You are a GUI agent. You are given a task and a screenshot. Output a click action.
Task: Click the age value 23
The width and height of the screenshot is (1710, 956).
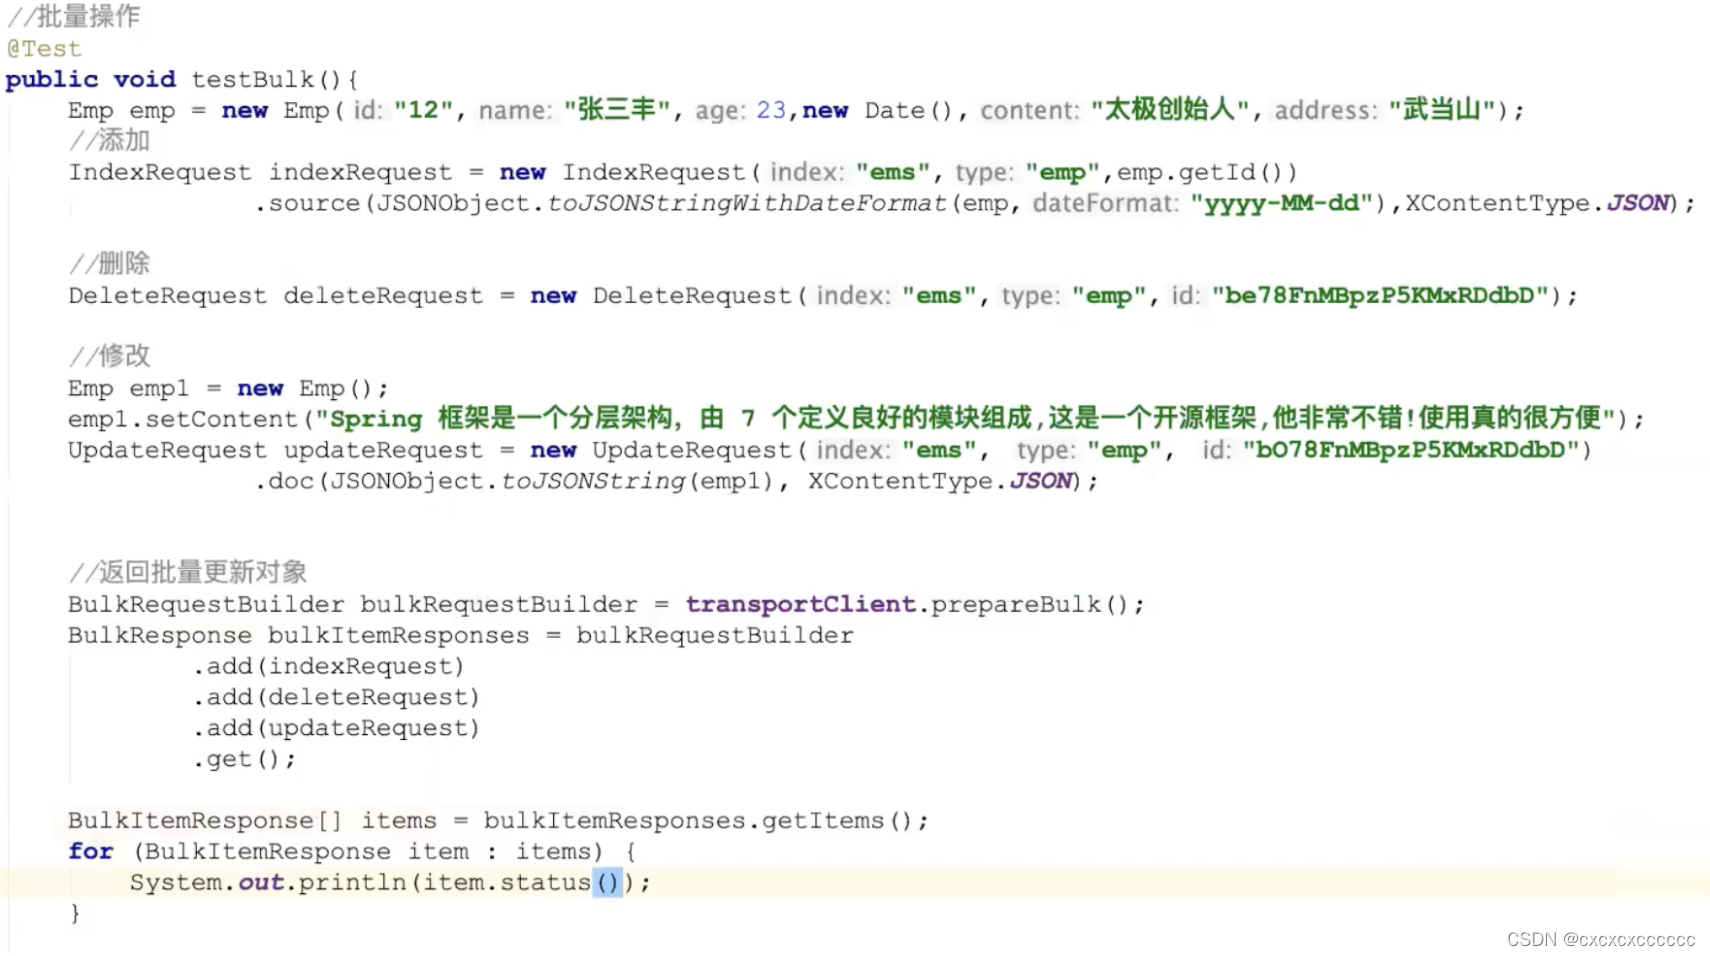(x=771, y=110)
